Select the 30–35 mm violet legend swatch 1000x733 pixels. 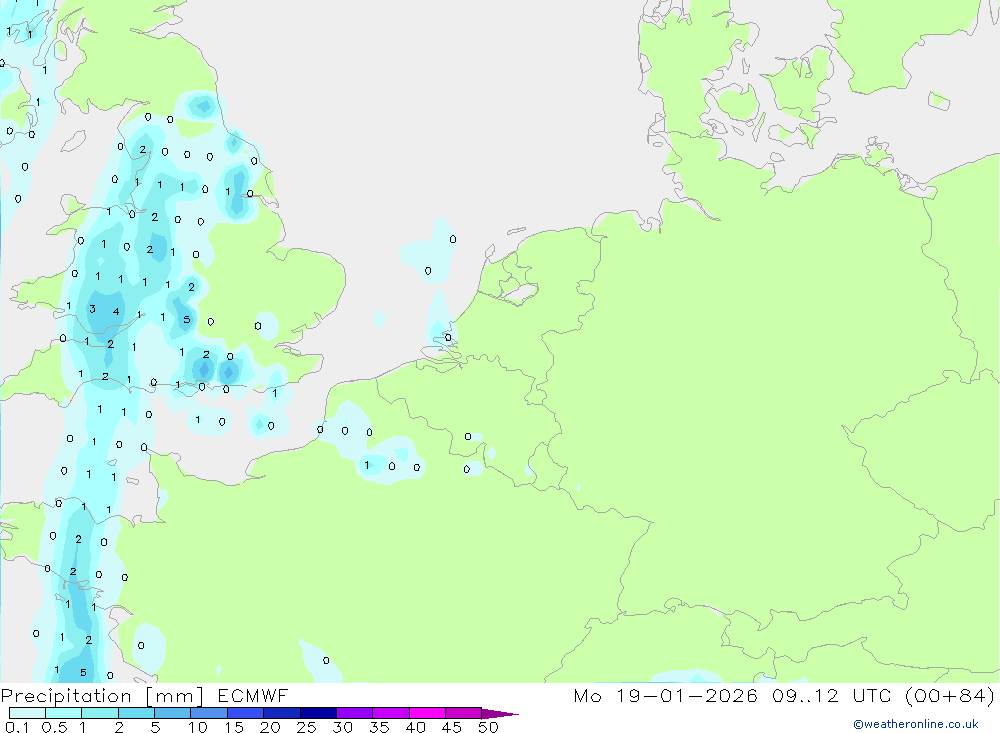click(x=355, y=713)
